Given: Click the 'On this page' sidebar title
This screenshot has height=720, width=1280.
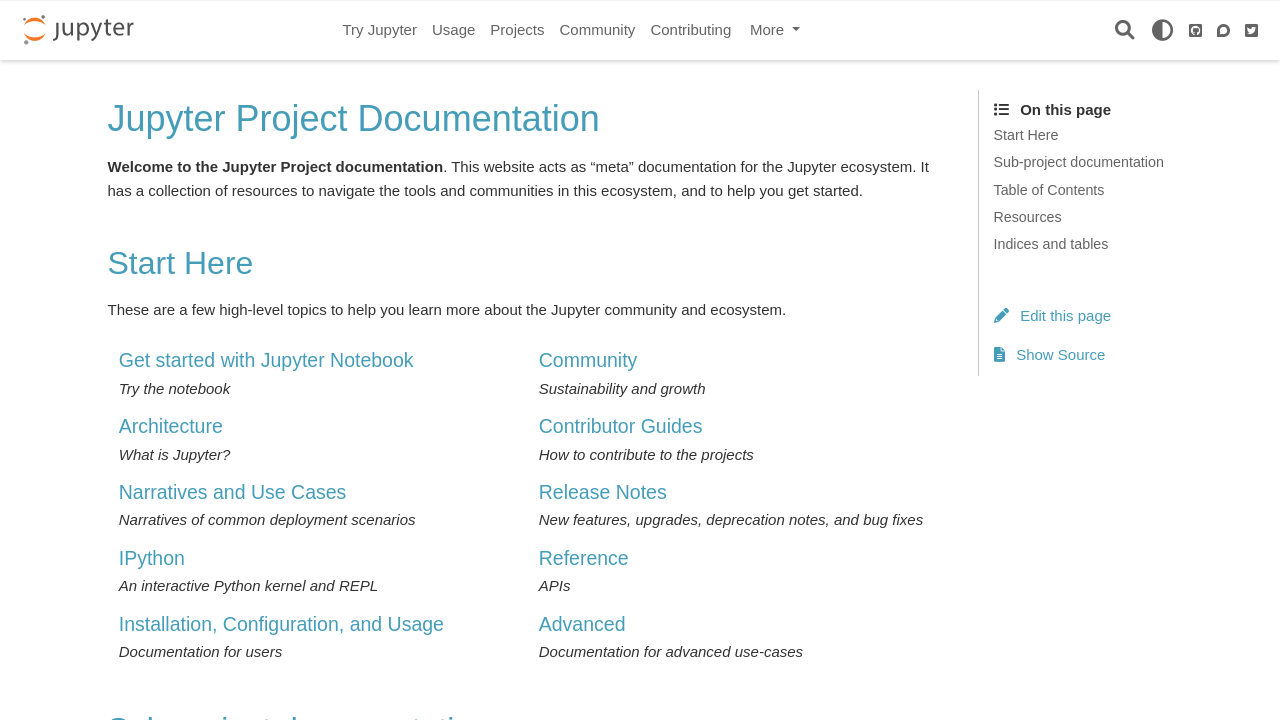Looking at the screenshot, I should (x=1065, y=110).
